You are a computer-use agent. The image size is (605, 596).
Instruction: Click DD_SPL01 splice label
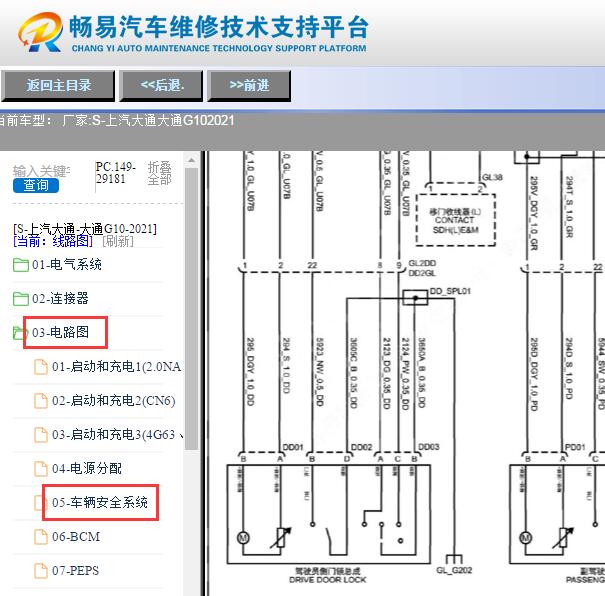point(450,291)
